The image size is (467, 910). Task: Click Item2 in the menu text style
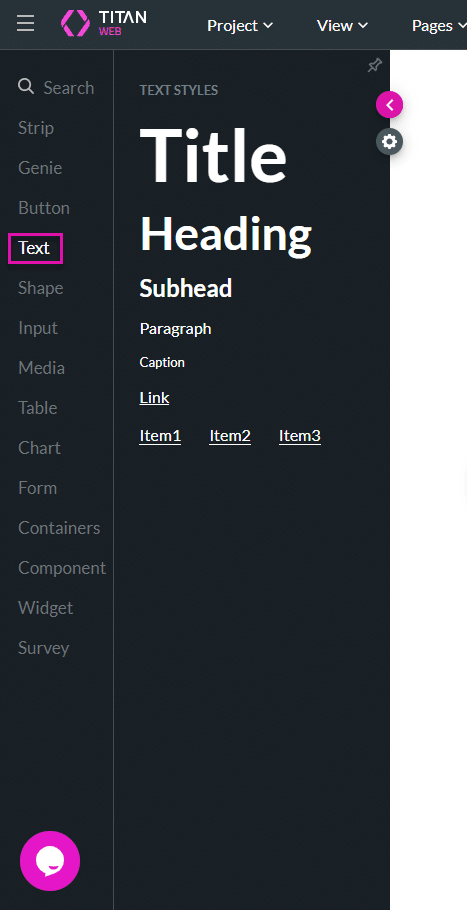[230, 436]
